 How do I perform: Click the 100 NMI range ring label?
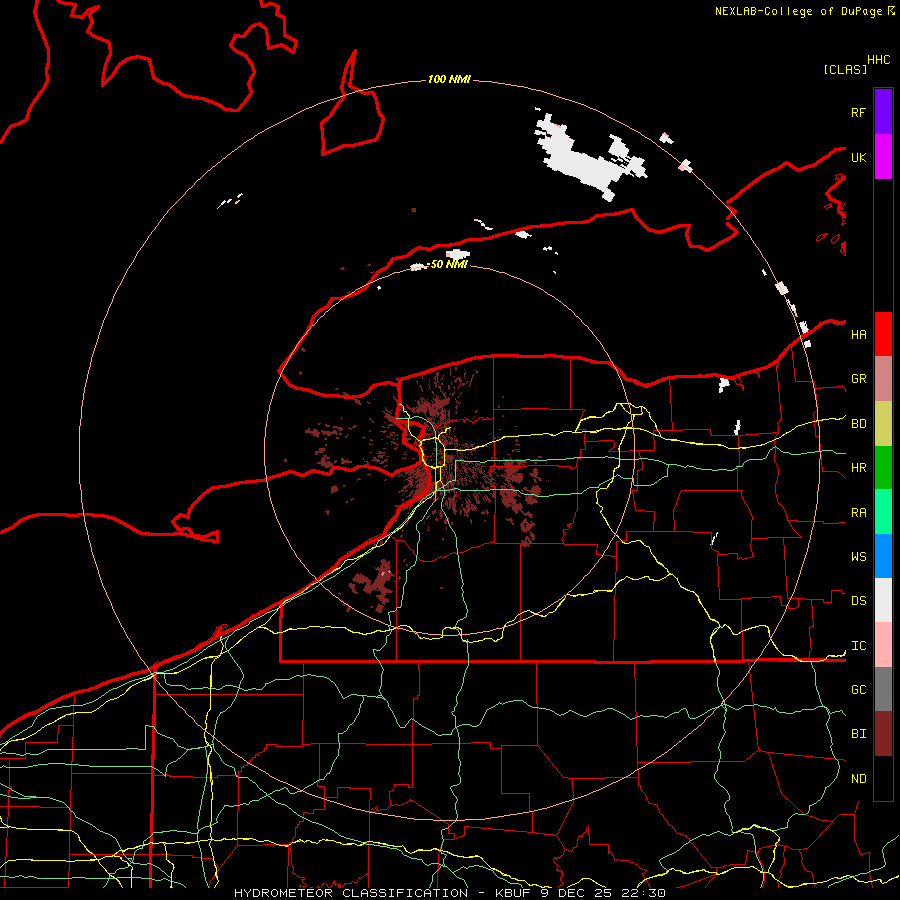click(x=449, y=79)
